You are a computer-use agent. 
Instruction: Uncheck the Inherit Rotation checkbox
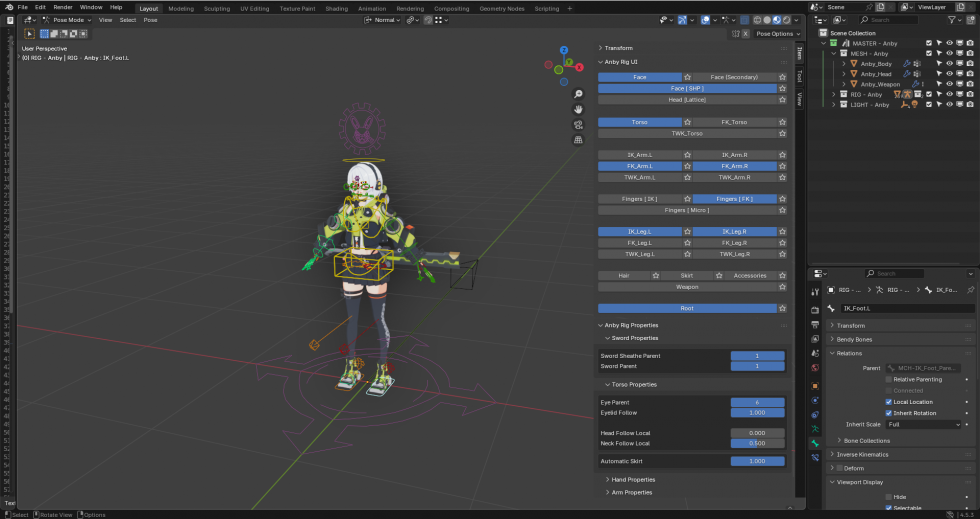[x=889, y=413]
